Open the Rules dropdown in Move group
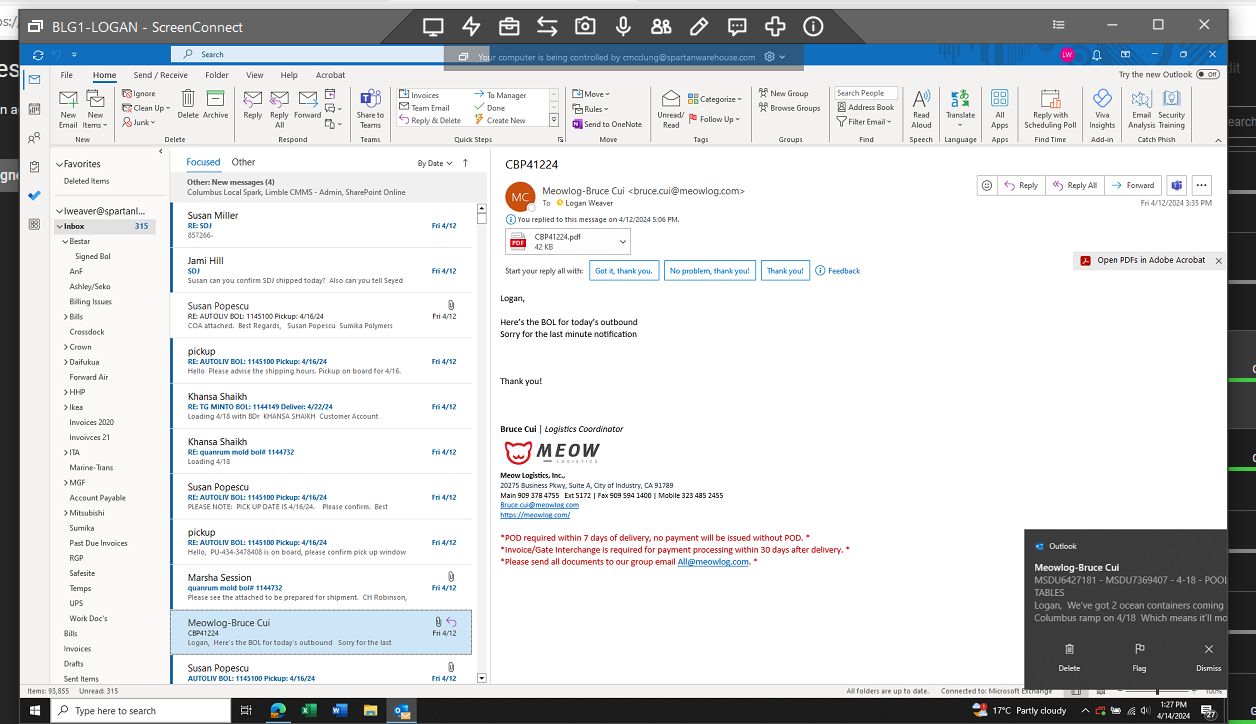 (x=590, y=109)
